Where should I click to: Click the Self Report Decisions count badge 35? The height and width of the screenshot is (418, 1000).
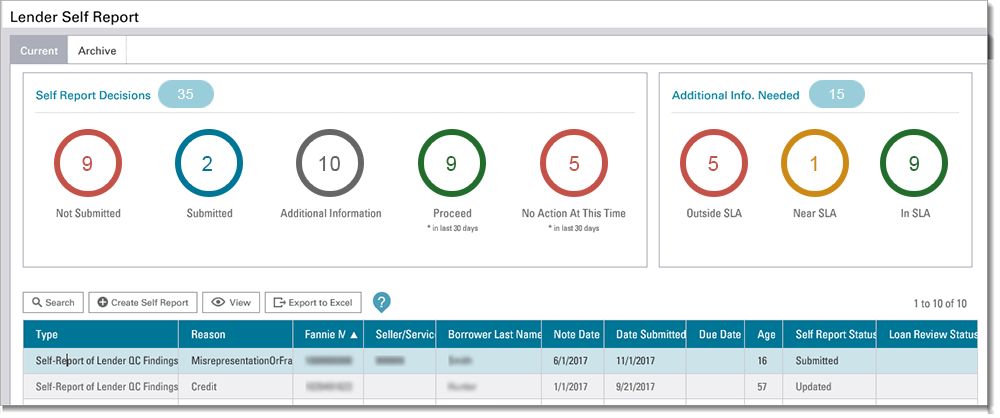point(186,94)
